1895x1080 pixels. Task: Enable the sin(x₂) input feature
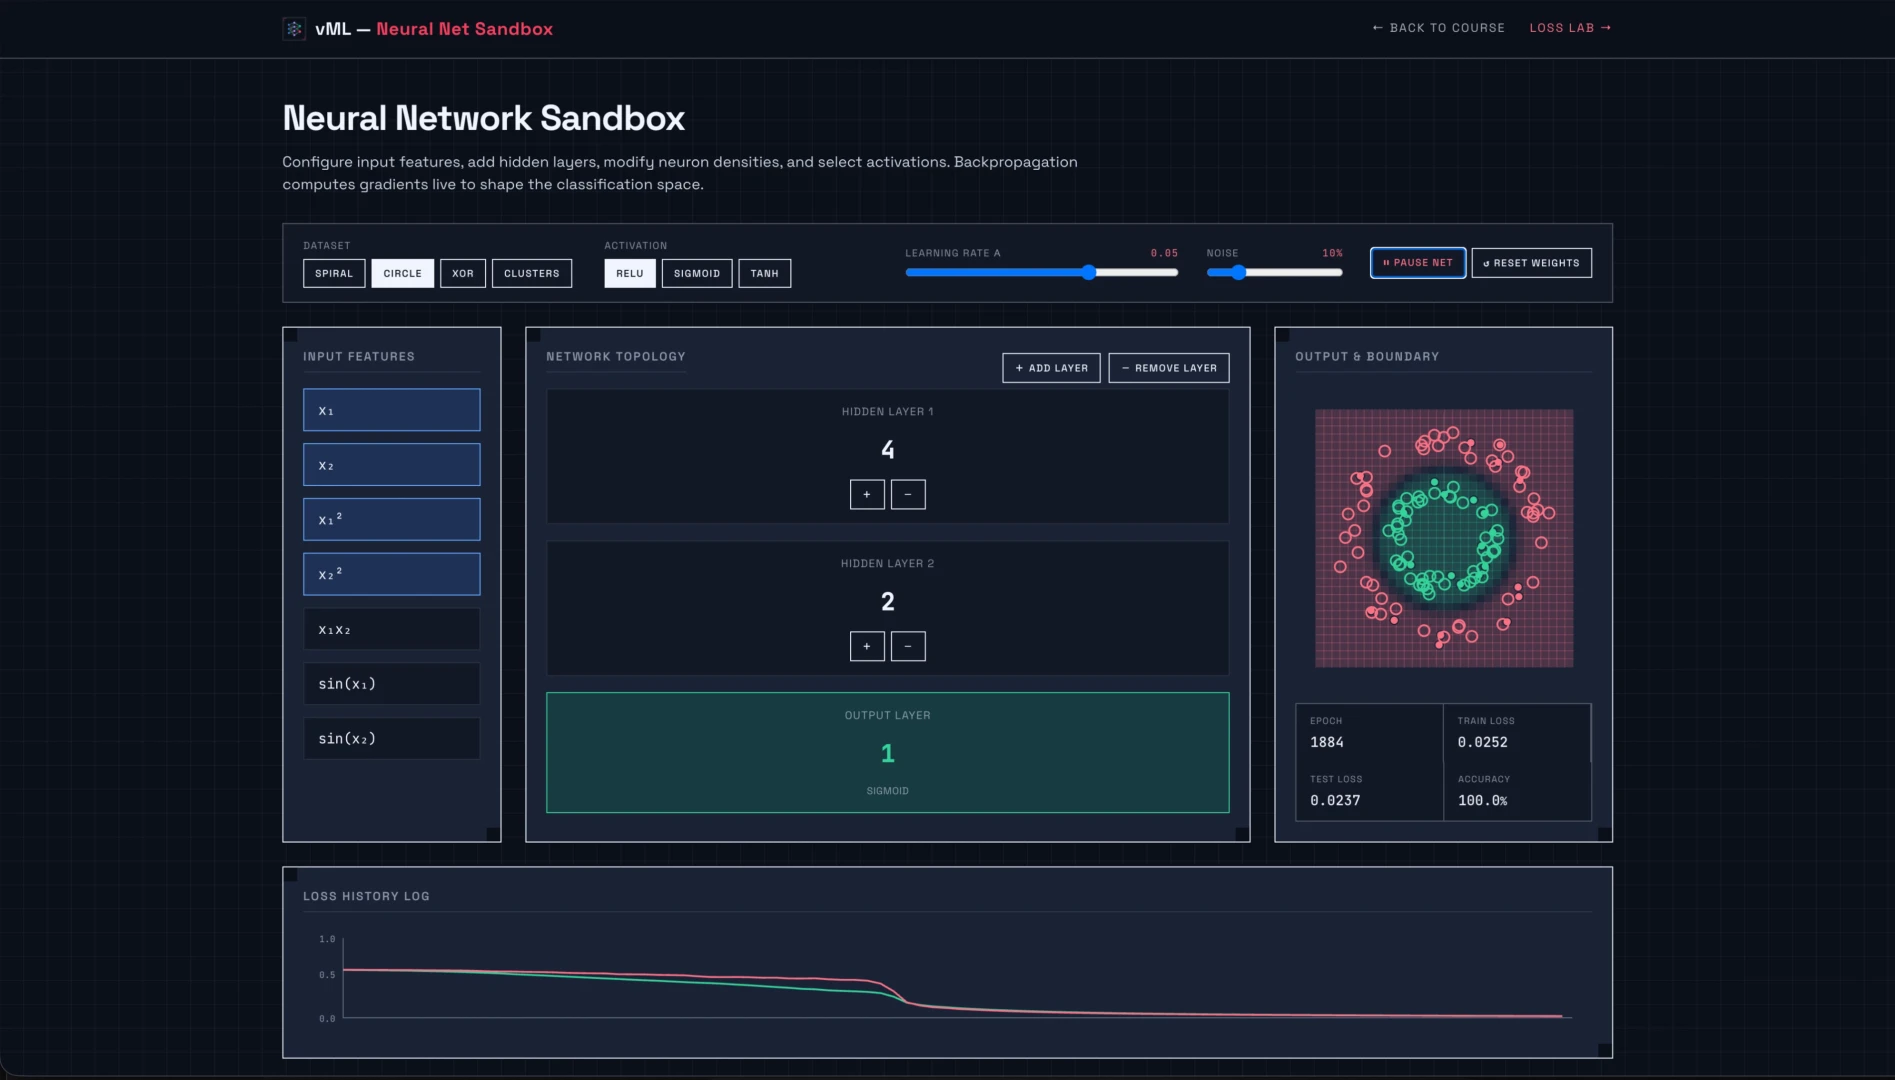click(392, 739)
